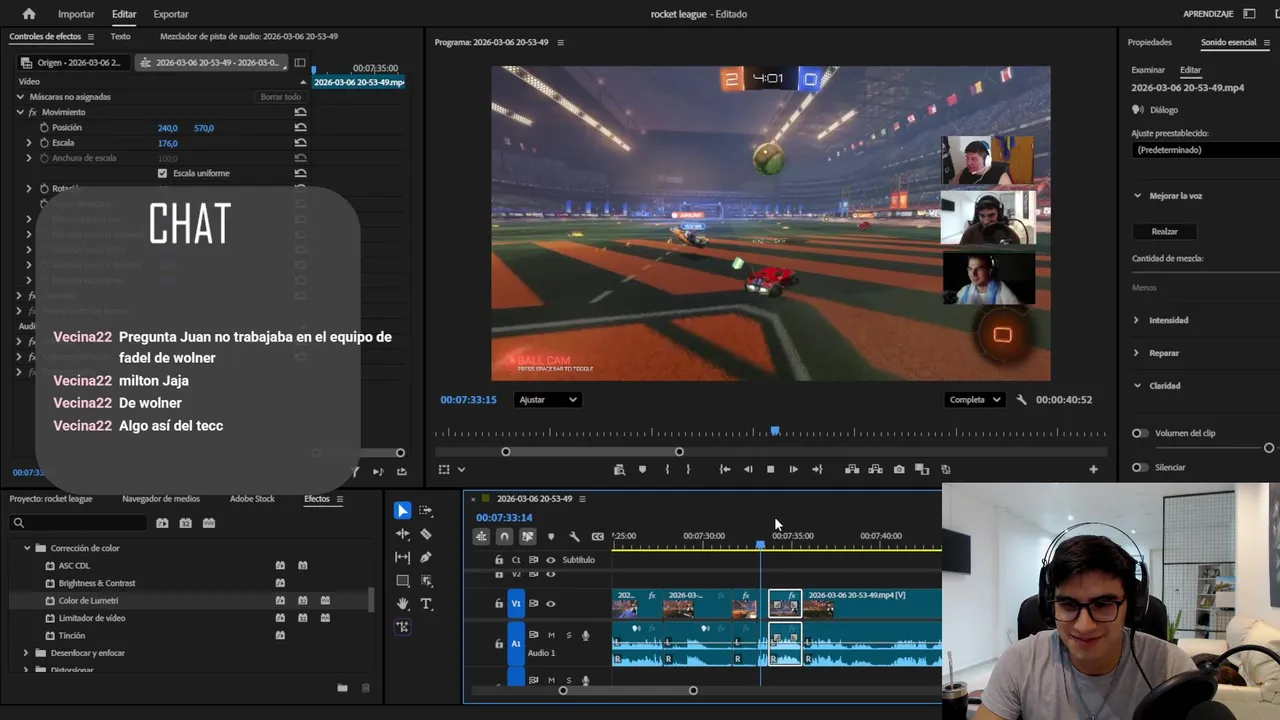The image size is (1280, 720).
Task: Filter accelerated effects icon in Effects panel
Action: pyautogui.click(x=162, y=523)
